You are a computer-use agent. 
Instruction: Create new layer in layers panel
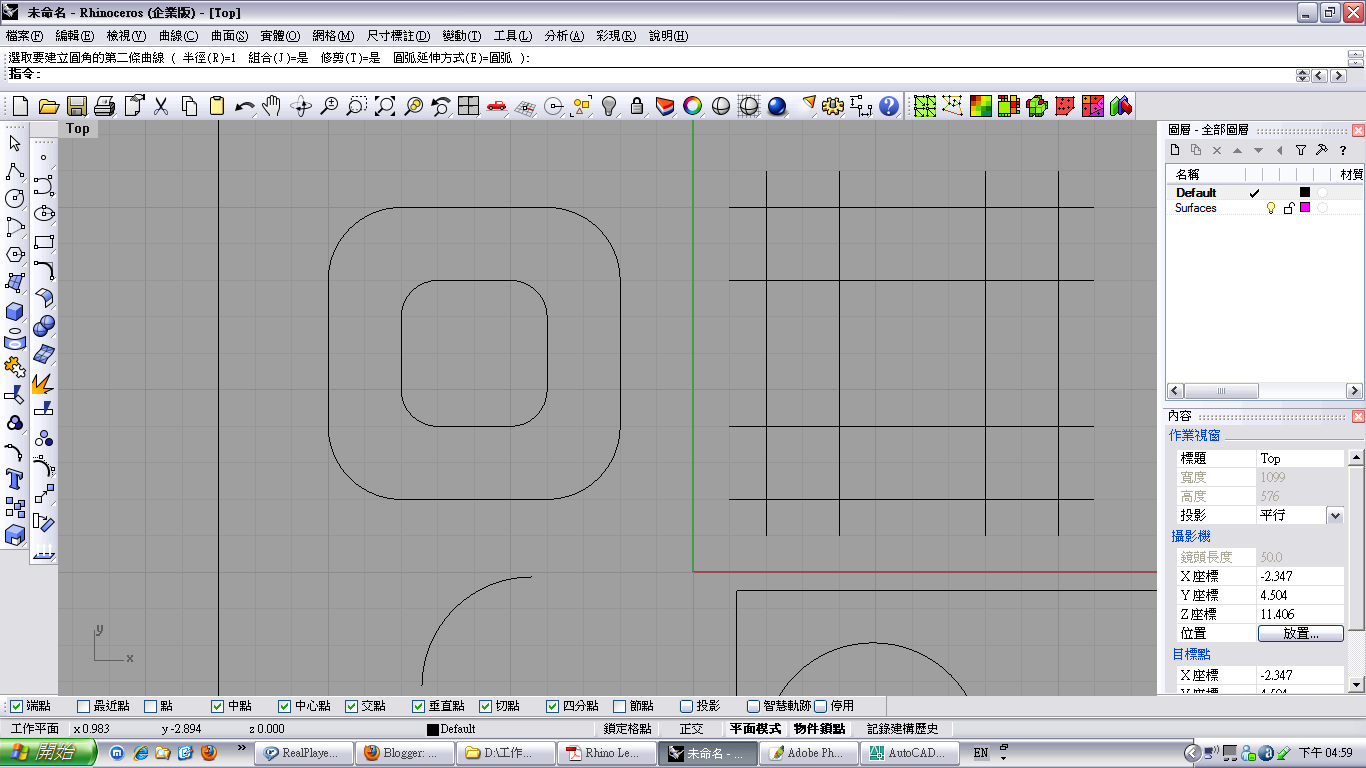pos(1176,150)
